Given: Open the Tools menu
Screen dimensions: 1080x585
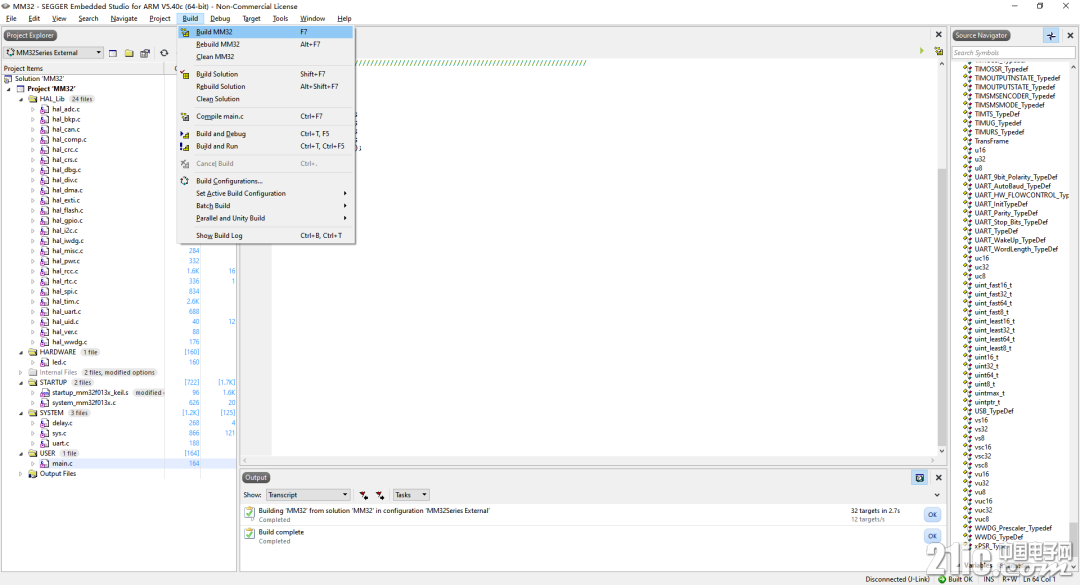Looking at the screenshot, I should (x=280, y=19).
